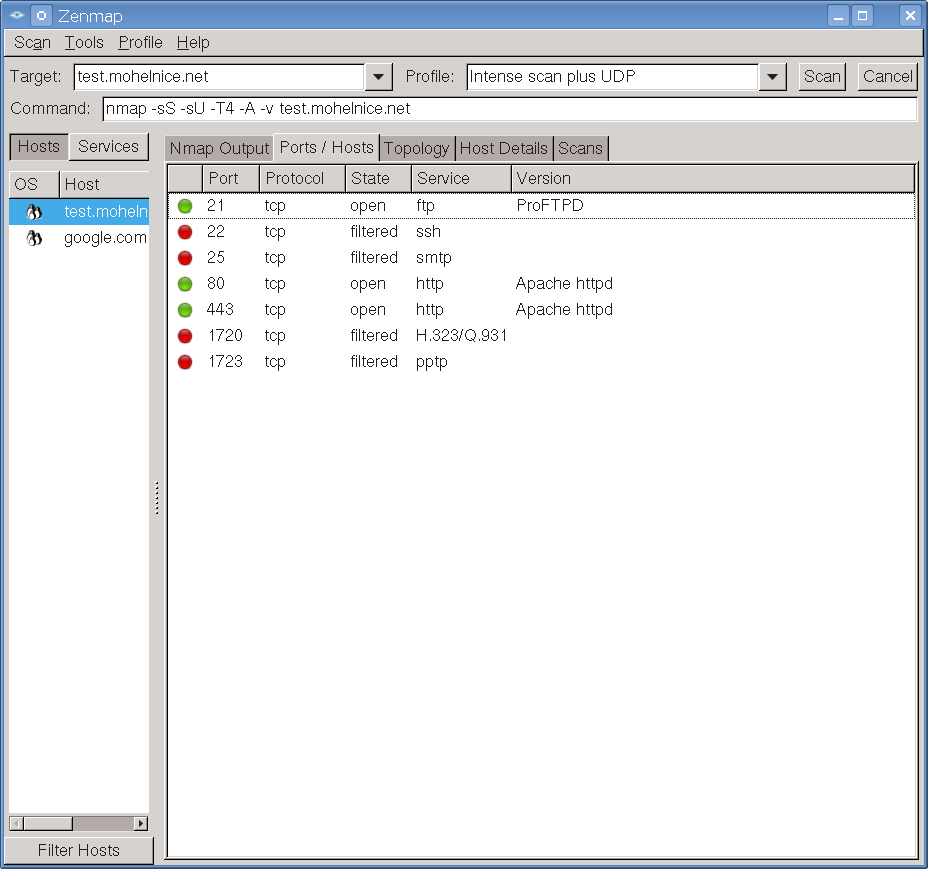This screenshot has height=869, width=928.
Task: Click the green open status icon for port 21
Action: (185, 206)
